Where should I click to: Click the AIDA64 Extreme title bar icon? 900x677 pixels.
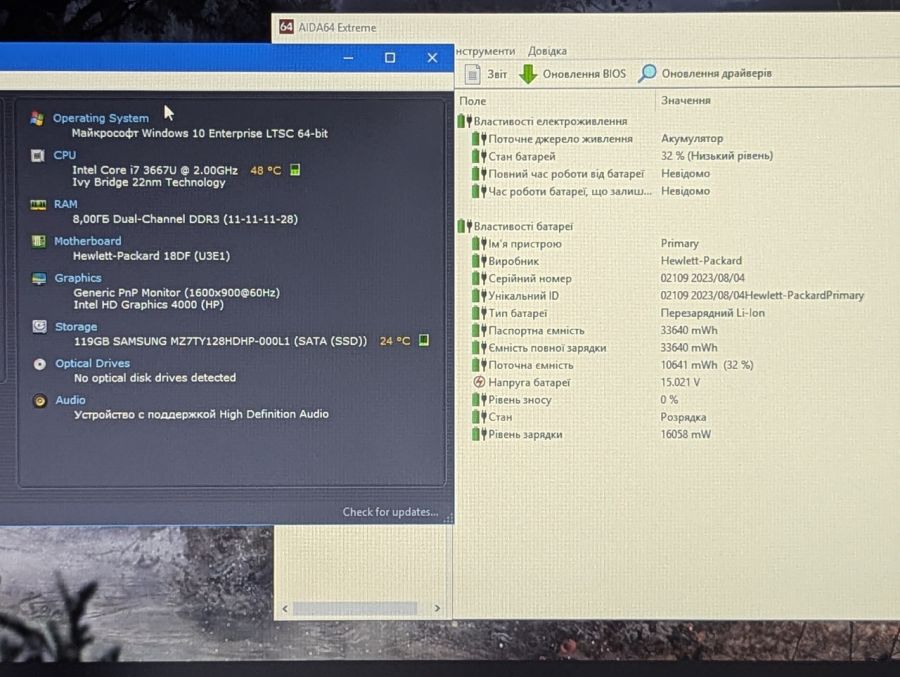click(286, 27)
